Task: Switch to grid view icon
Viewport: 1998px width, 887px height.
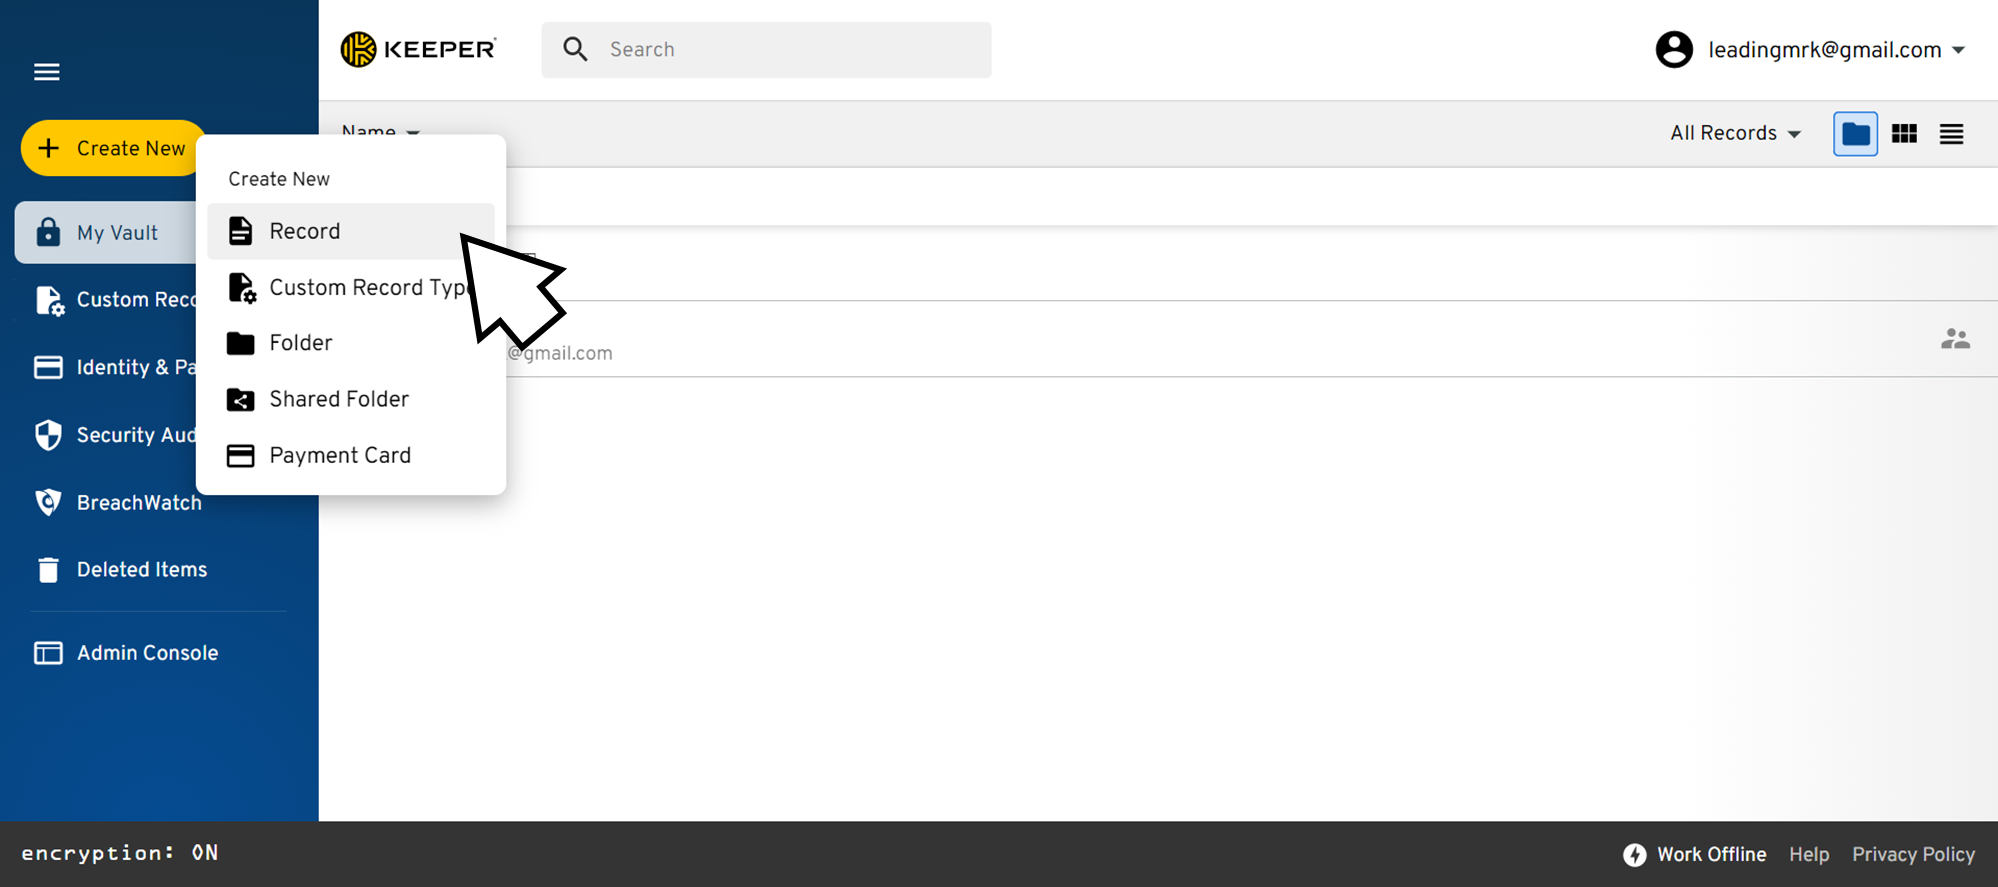Action: 1904,134
